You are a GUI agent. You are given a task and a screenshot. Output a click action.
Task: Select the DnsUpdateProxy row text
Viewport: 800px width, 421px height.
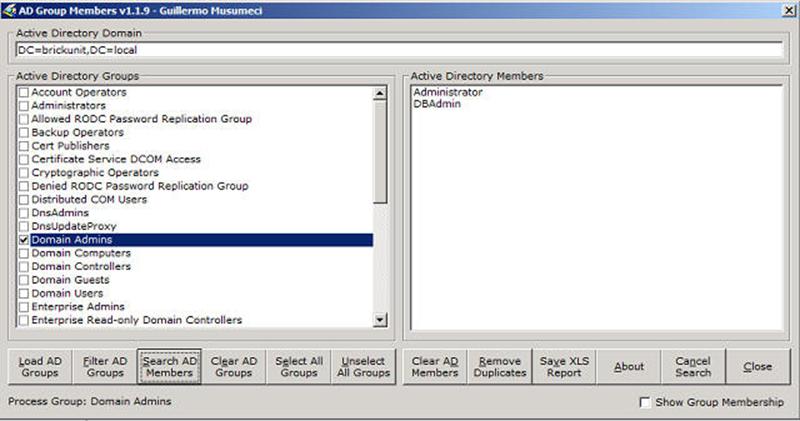tap(73, 226)
